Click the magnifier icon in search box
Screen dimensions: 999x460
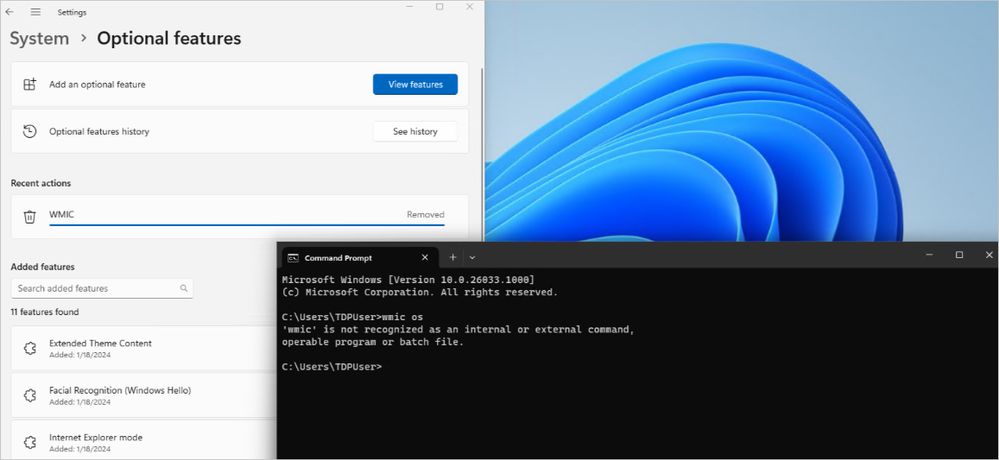(183, 288)
